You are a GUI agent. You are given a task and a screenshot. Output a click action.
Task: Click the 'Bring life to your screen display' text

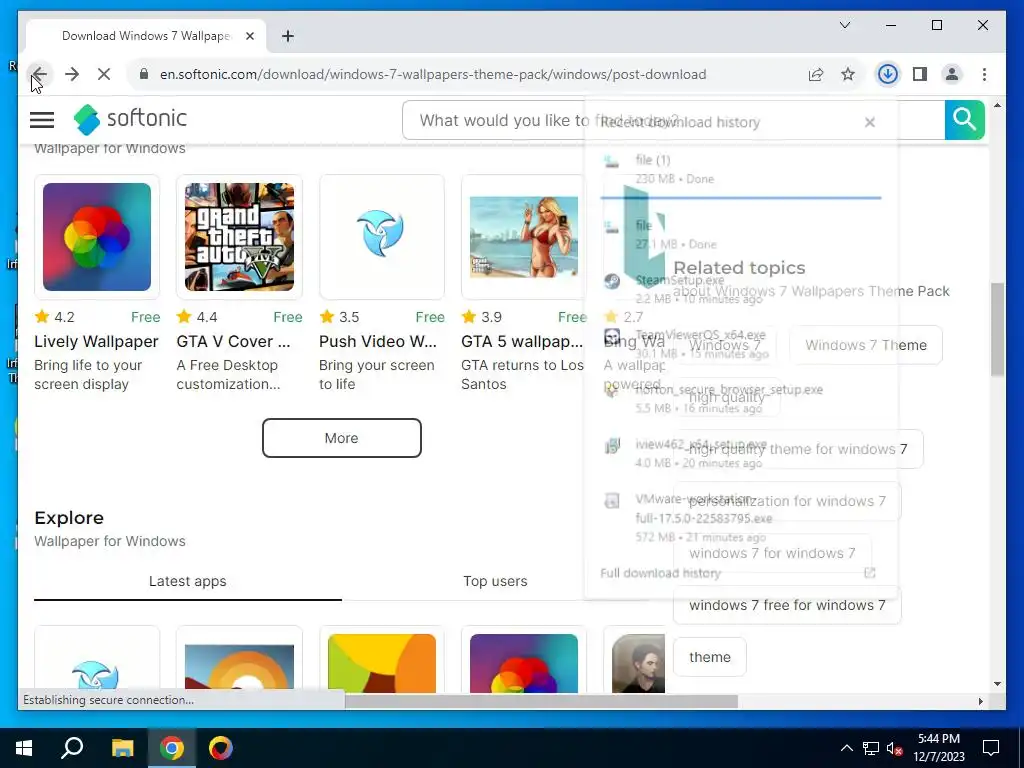pos(88,375)
